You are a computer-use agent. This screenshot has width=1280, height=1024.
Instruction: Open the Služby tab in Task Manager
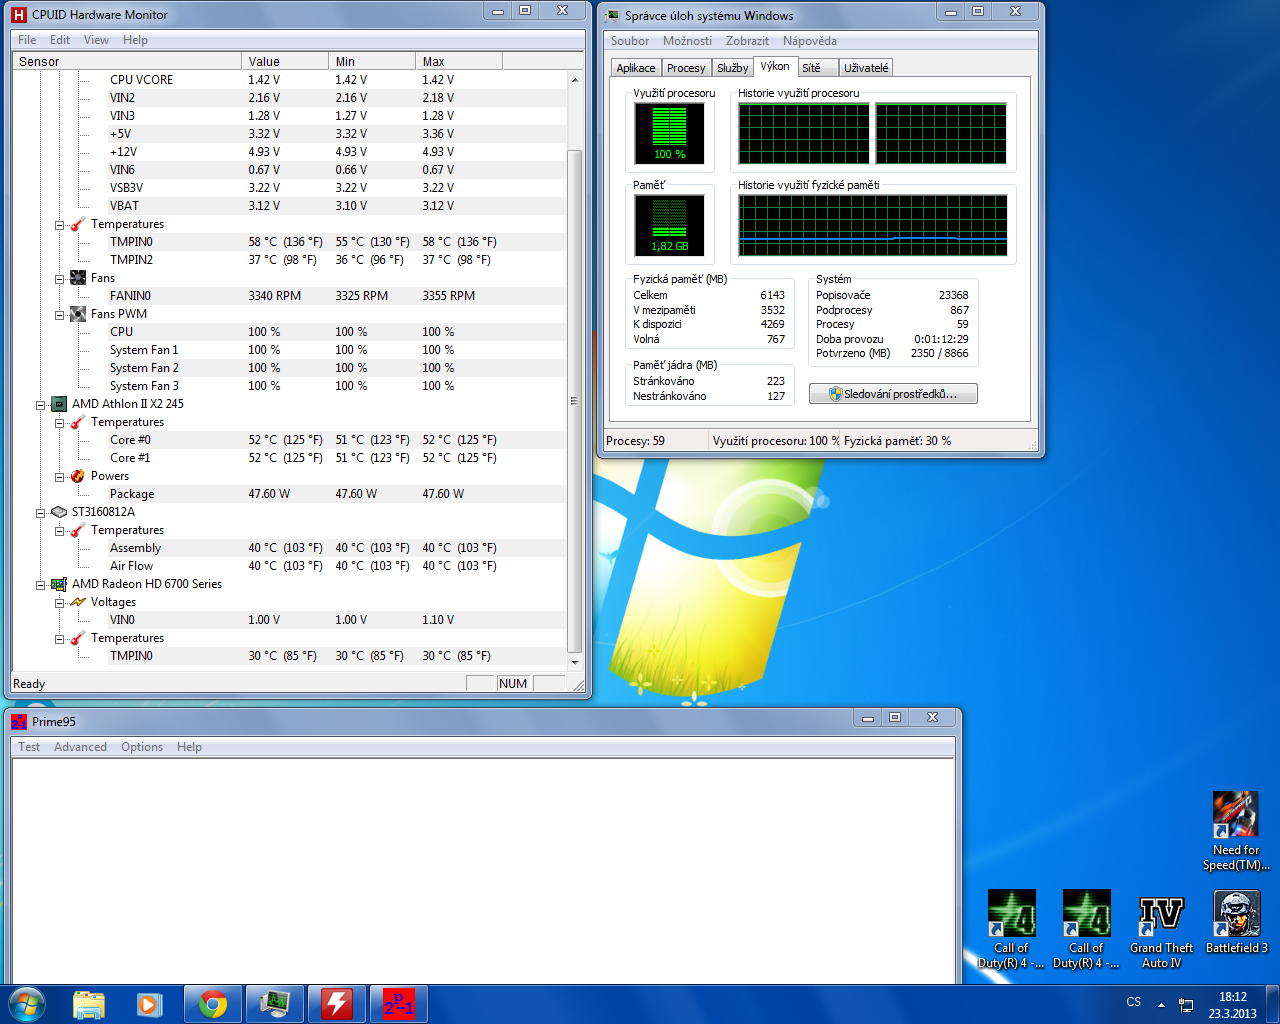(x=732, y=68)
